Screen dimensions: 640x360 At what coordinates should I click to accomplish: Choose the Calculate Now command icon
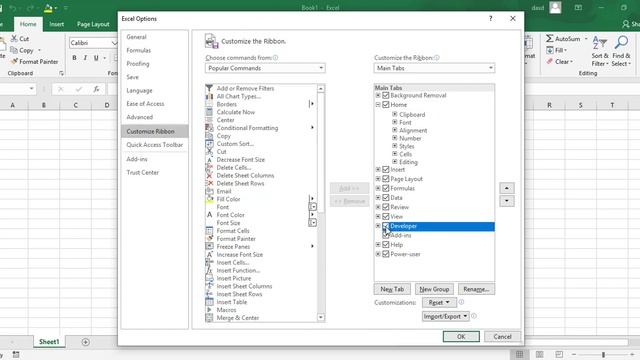point(209,112)
